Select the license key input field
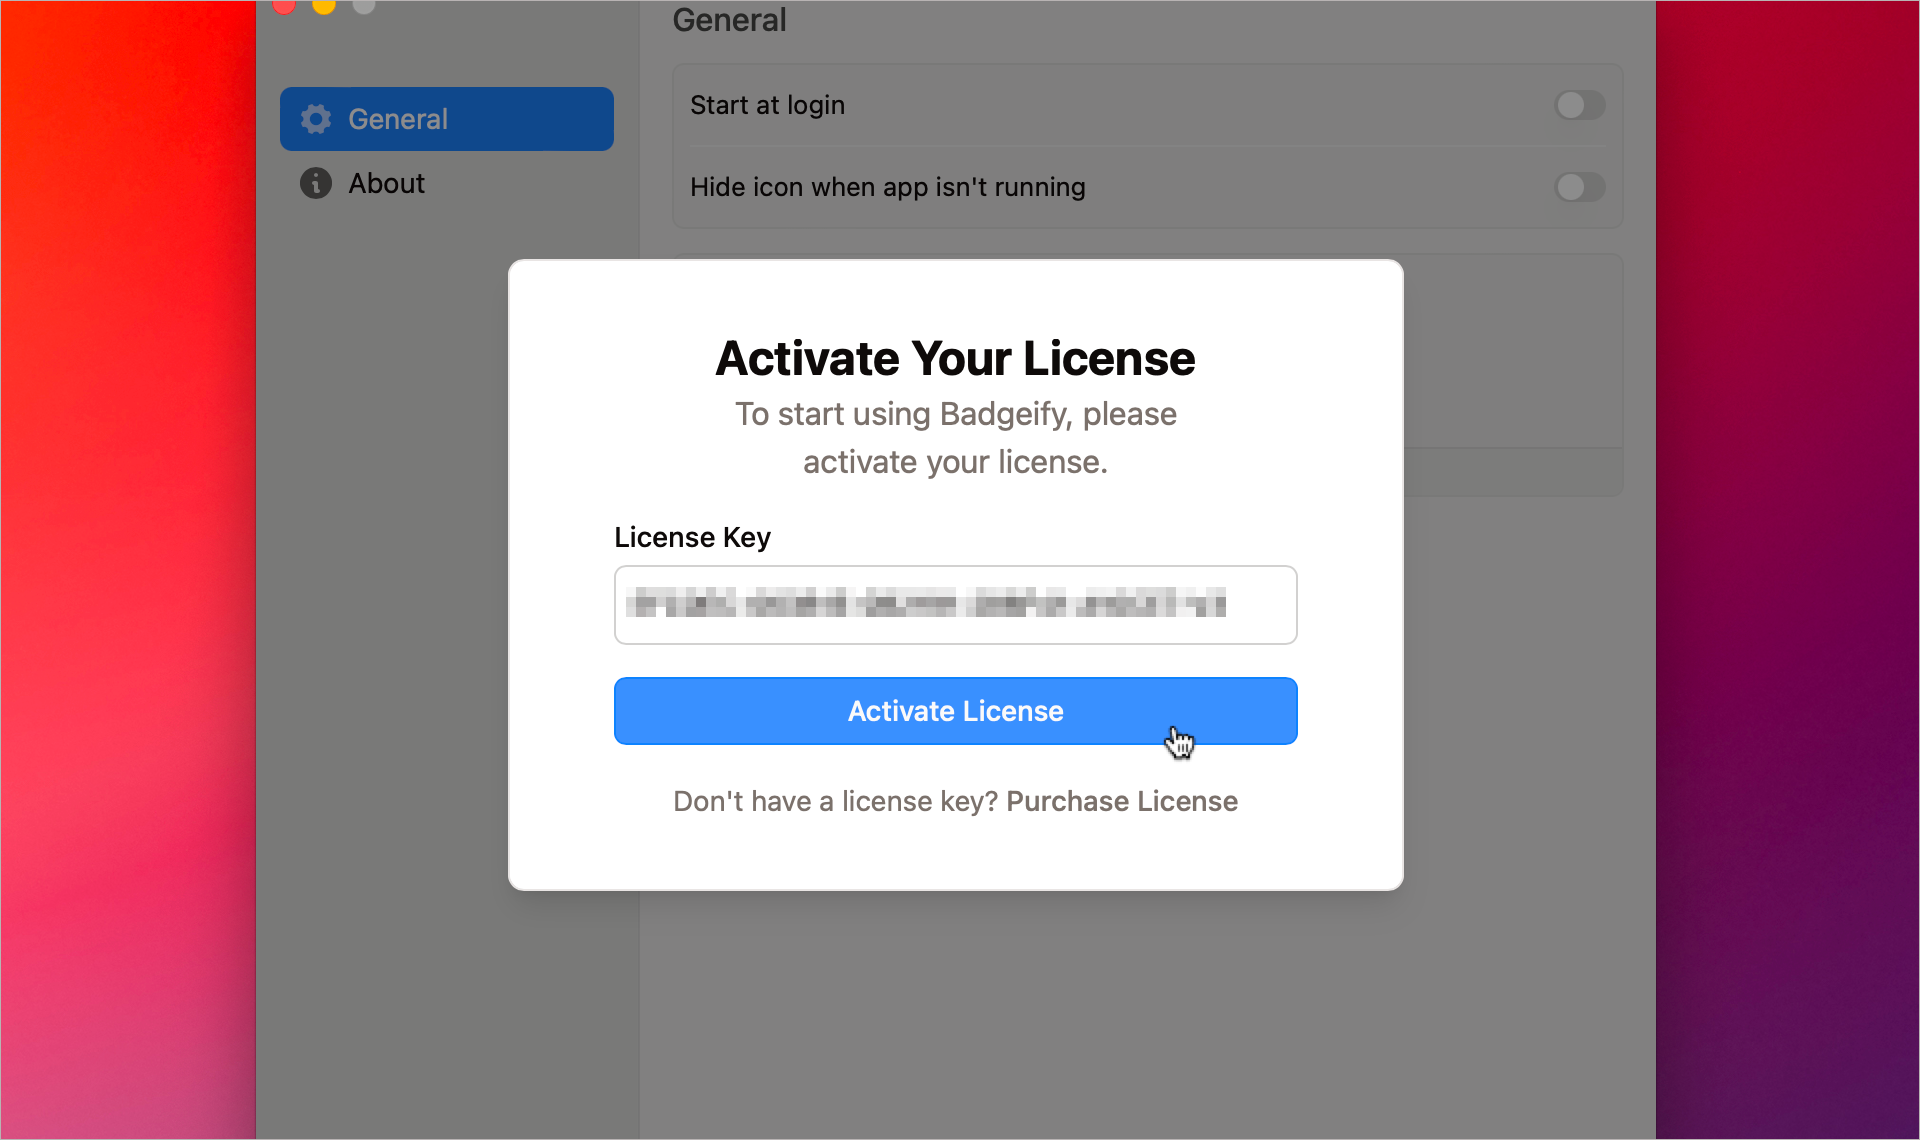Screen dimensions: 1920x1140 click(x=955, y=605)
